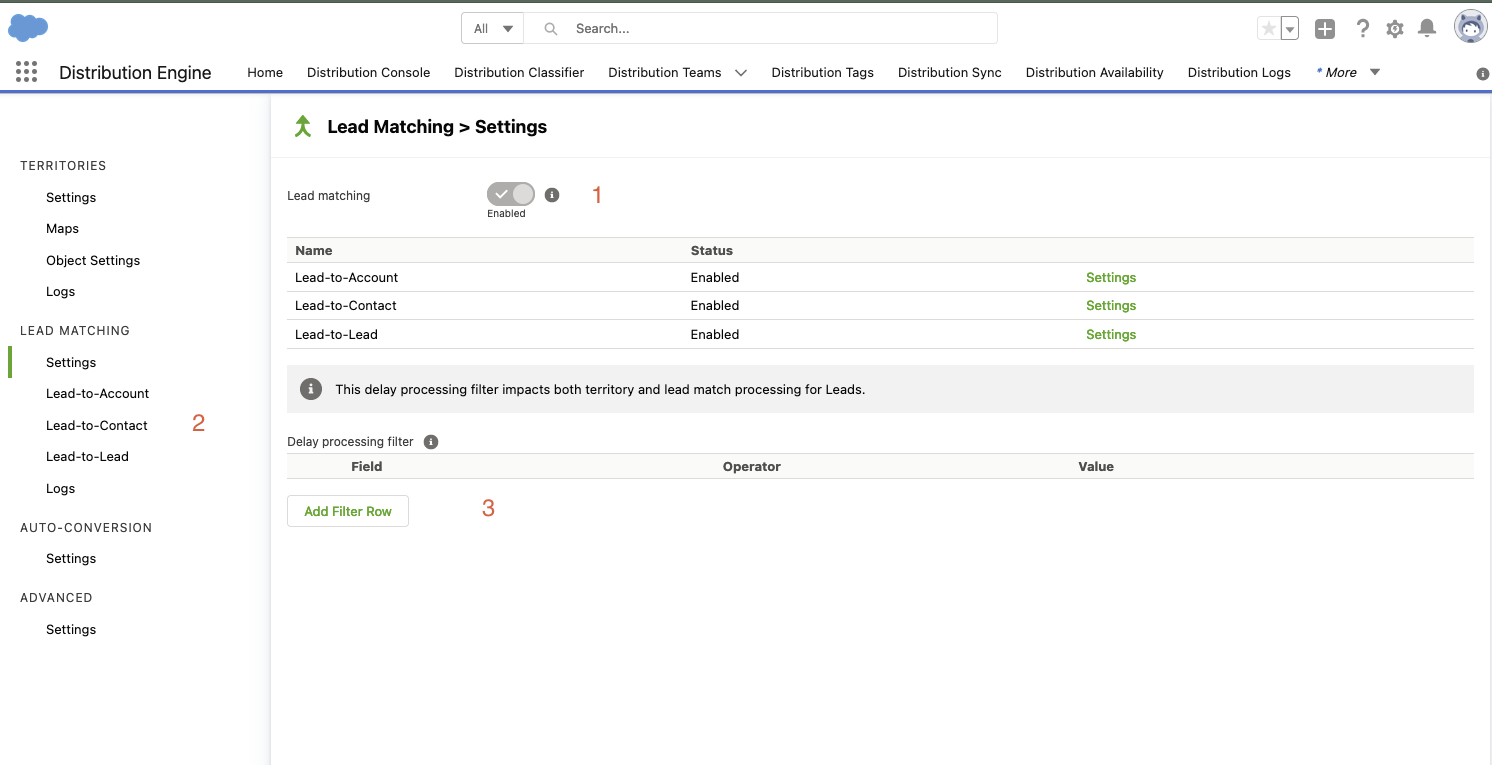The width and height of the screenshot is (1492, 765).
Task: Open Object Settings in sidebar
Action: (x=93, y=260)
